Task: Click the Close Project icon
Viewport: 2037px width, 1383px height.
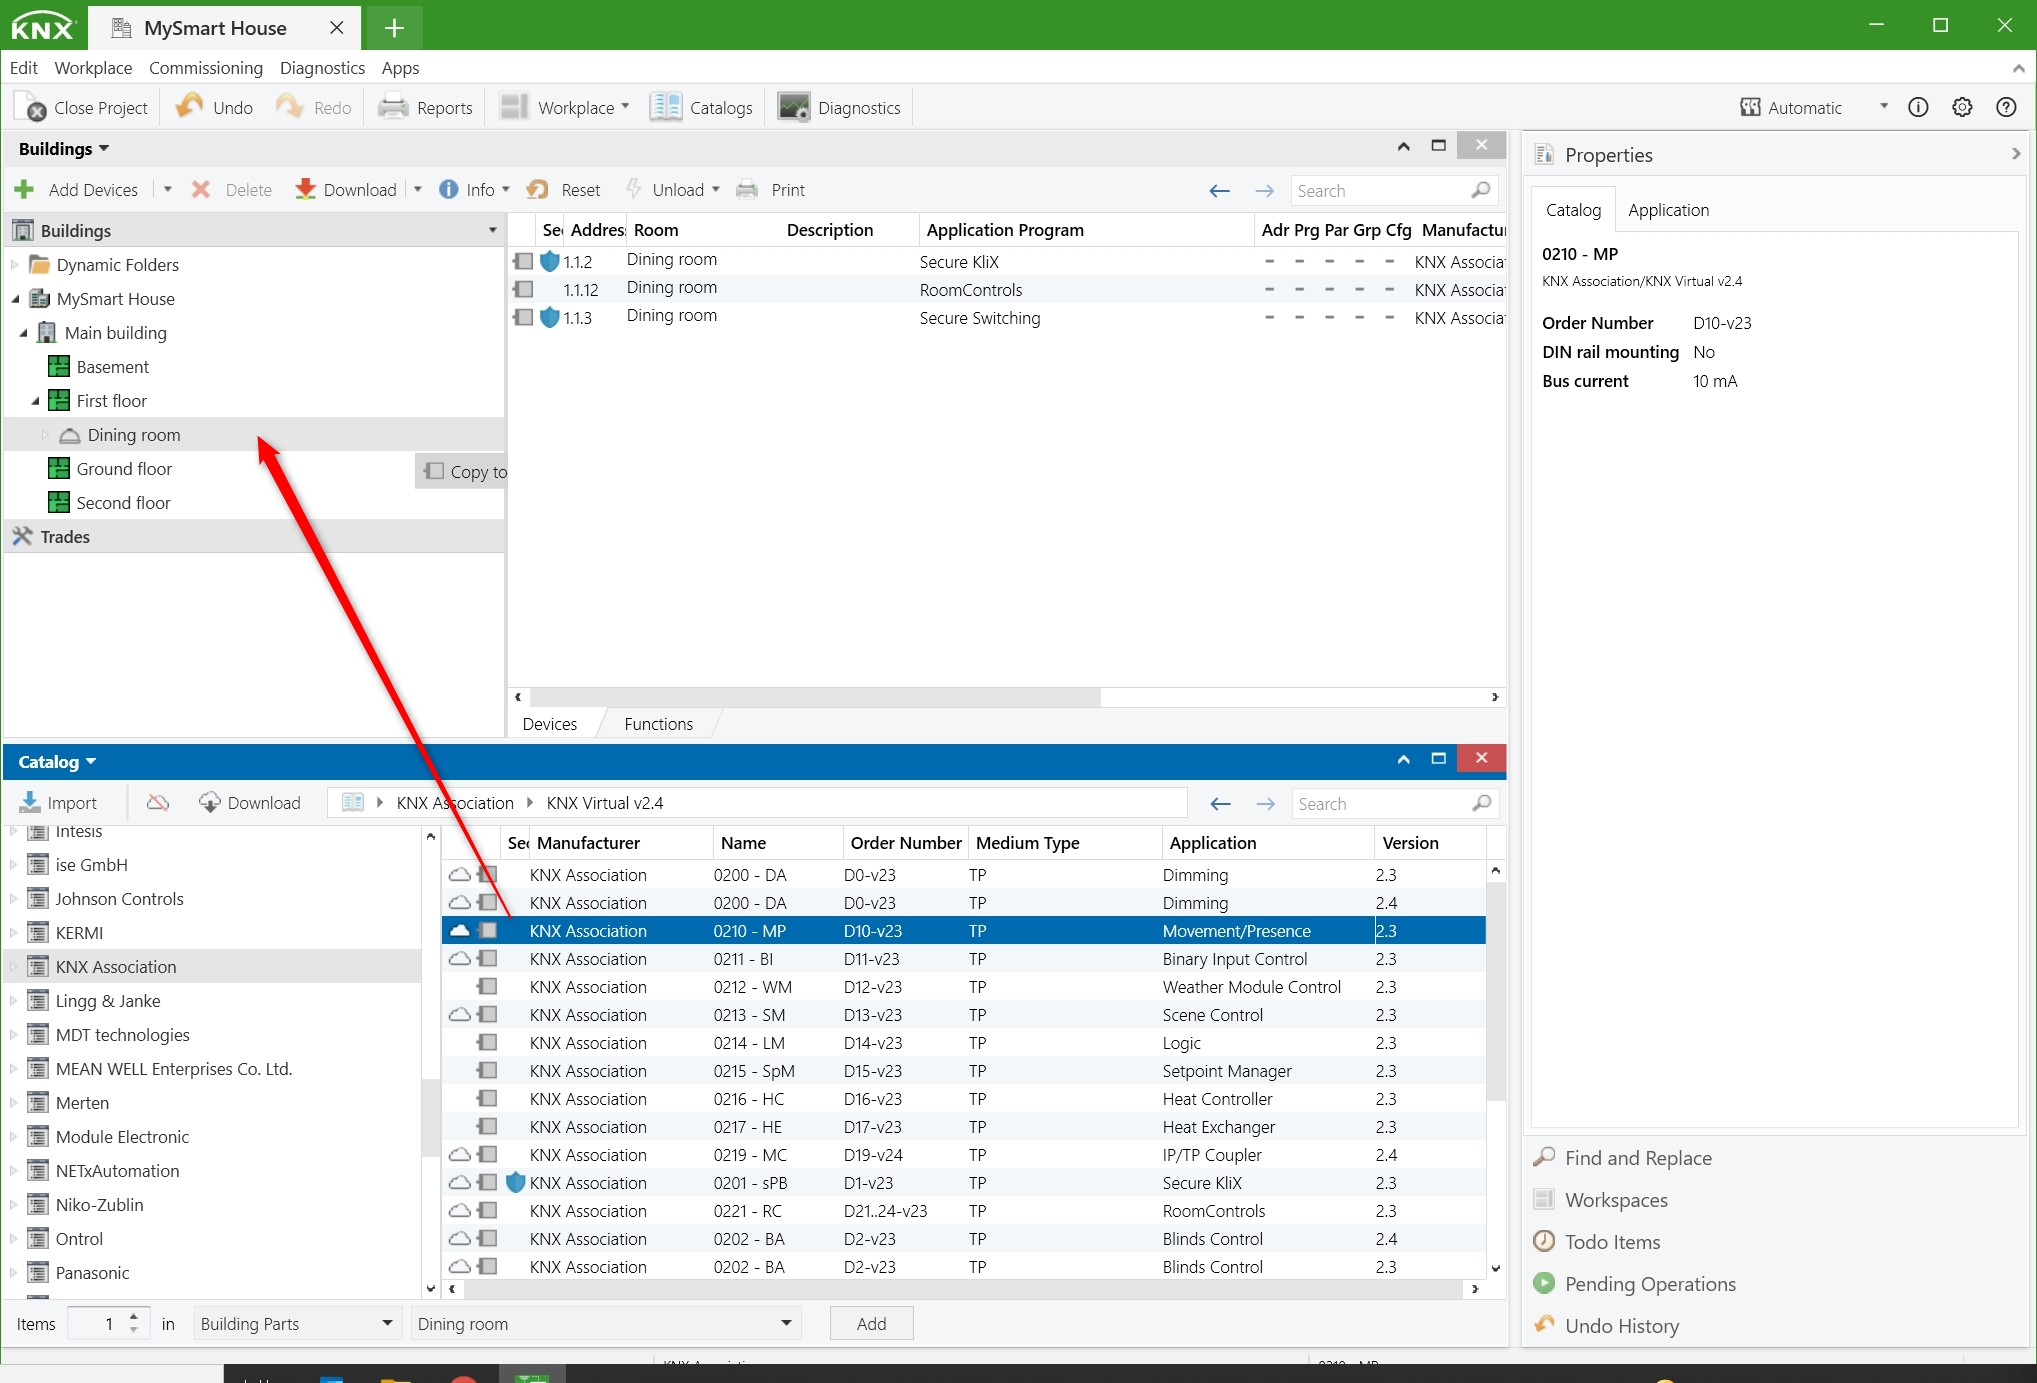Action: 31,107
